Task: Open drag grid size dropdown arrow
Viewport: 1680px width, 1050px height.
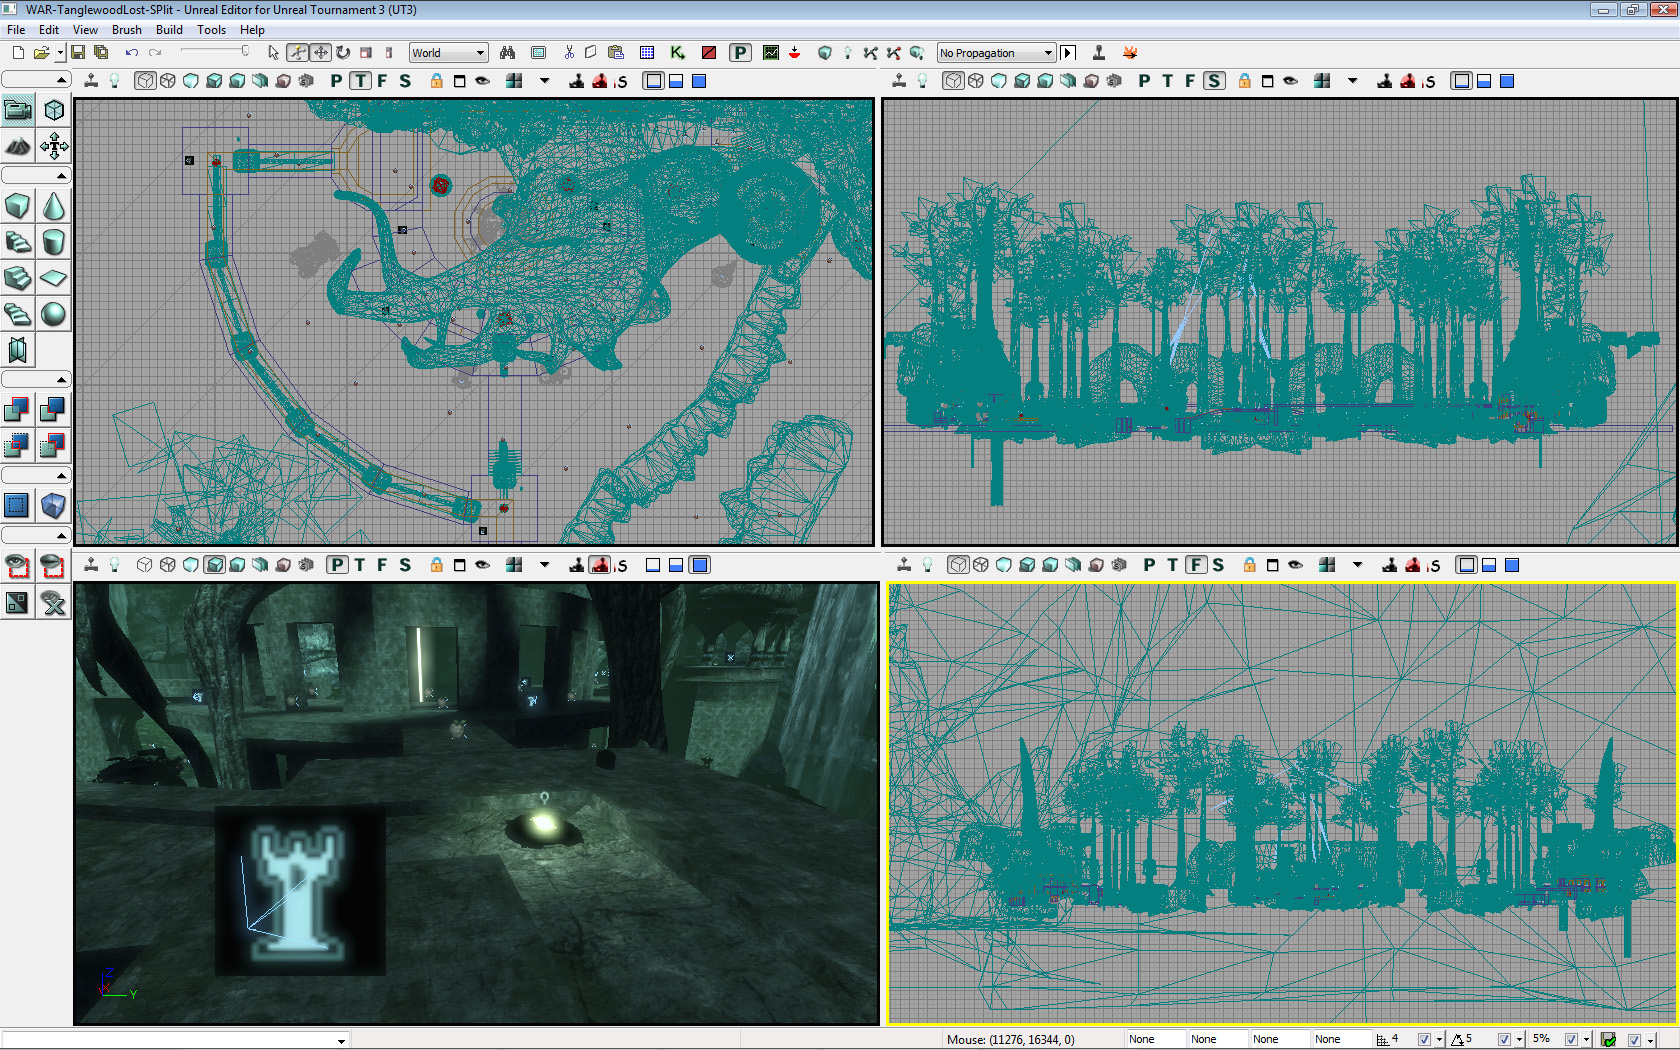Action: click(1439, 1040)
